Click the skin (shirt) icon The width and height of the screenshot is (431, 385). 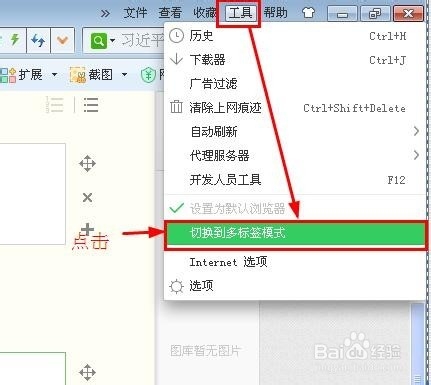[308, 13]
